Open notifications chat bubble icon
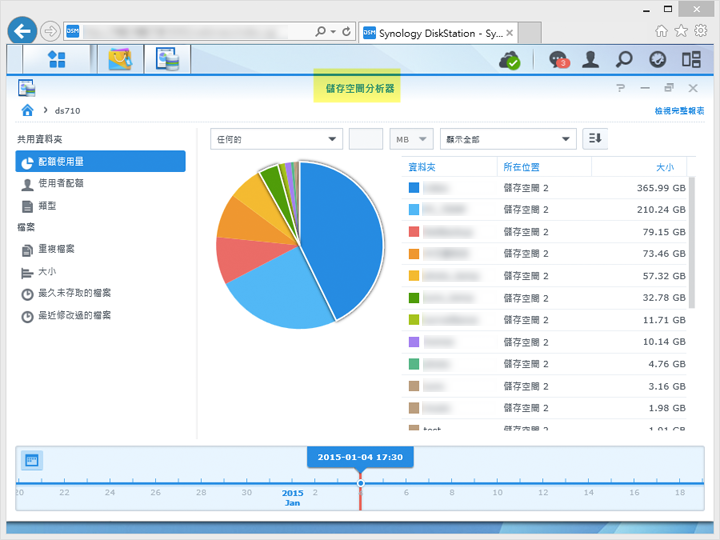This screenshot has height=540, width=720. coord(559,60)
